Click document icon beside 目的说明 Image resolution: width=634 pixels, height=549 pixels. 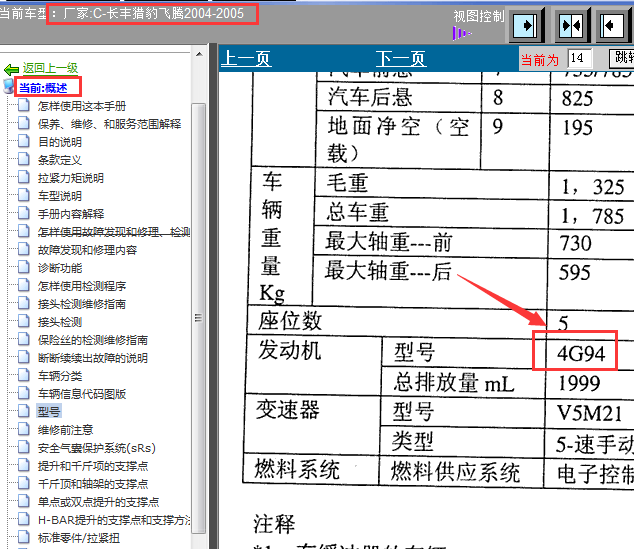24,141
